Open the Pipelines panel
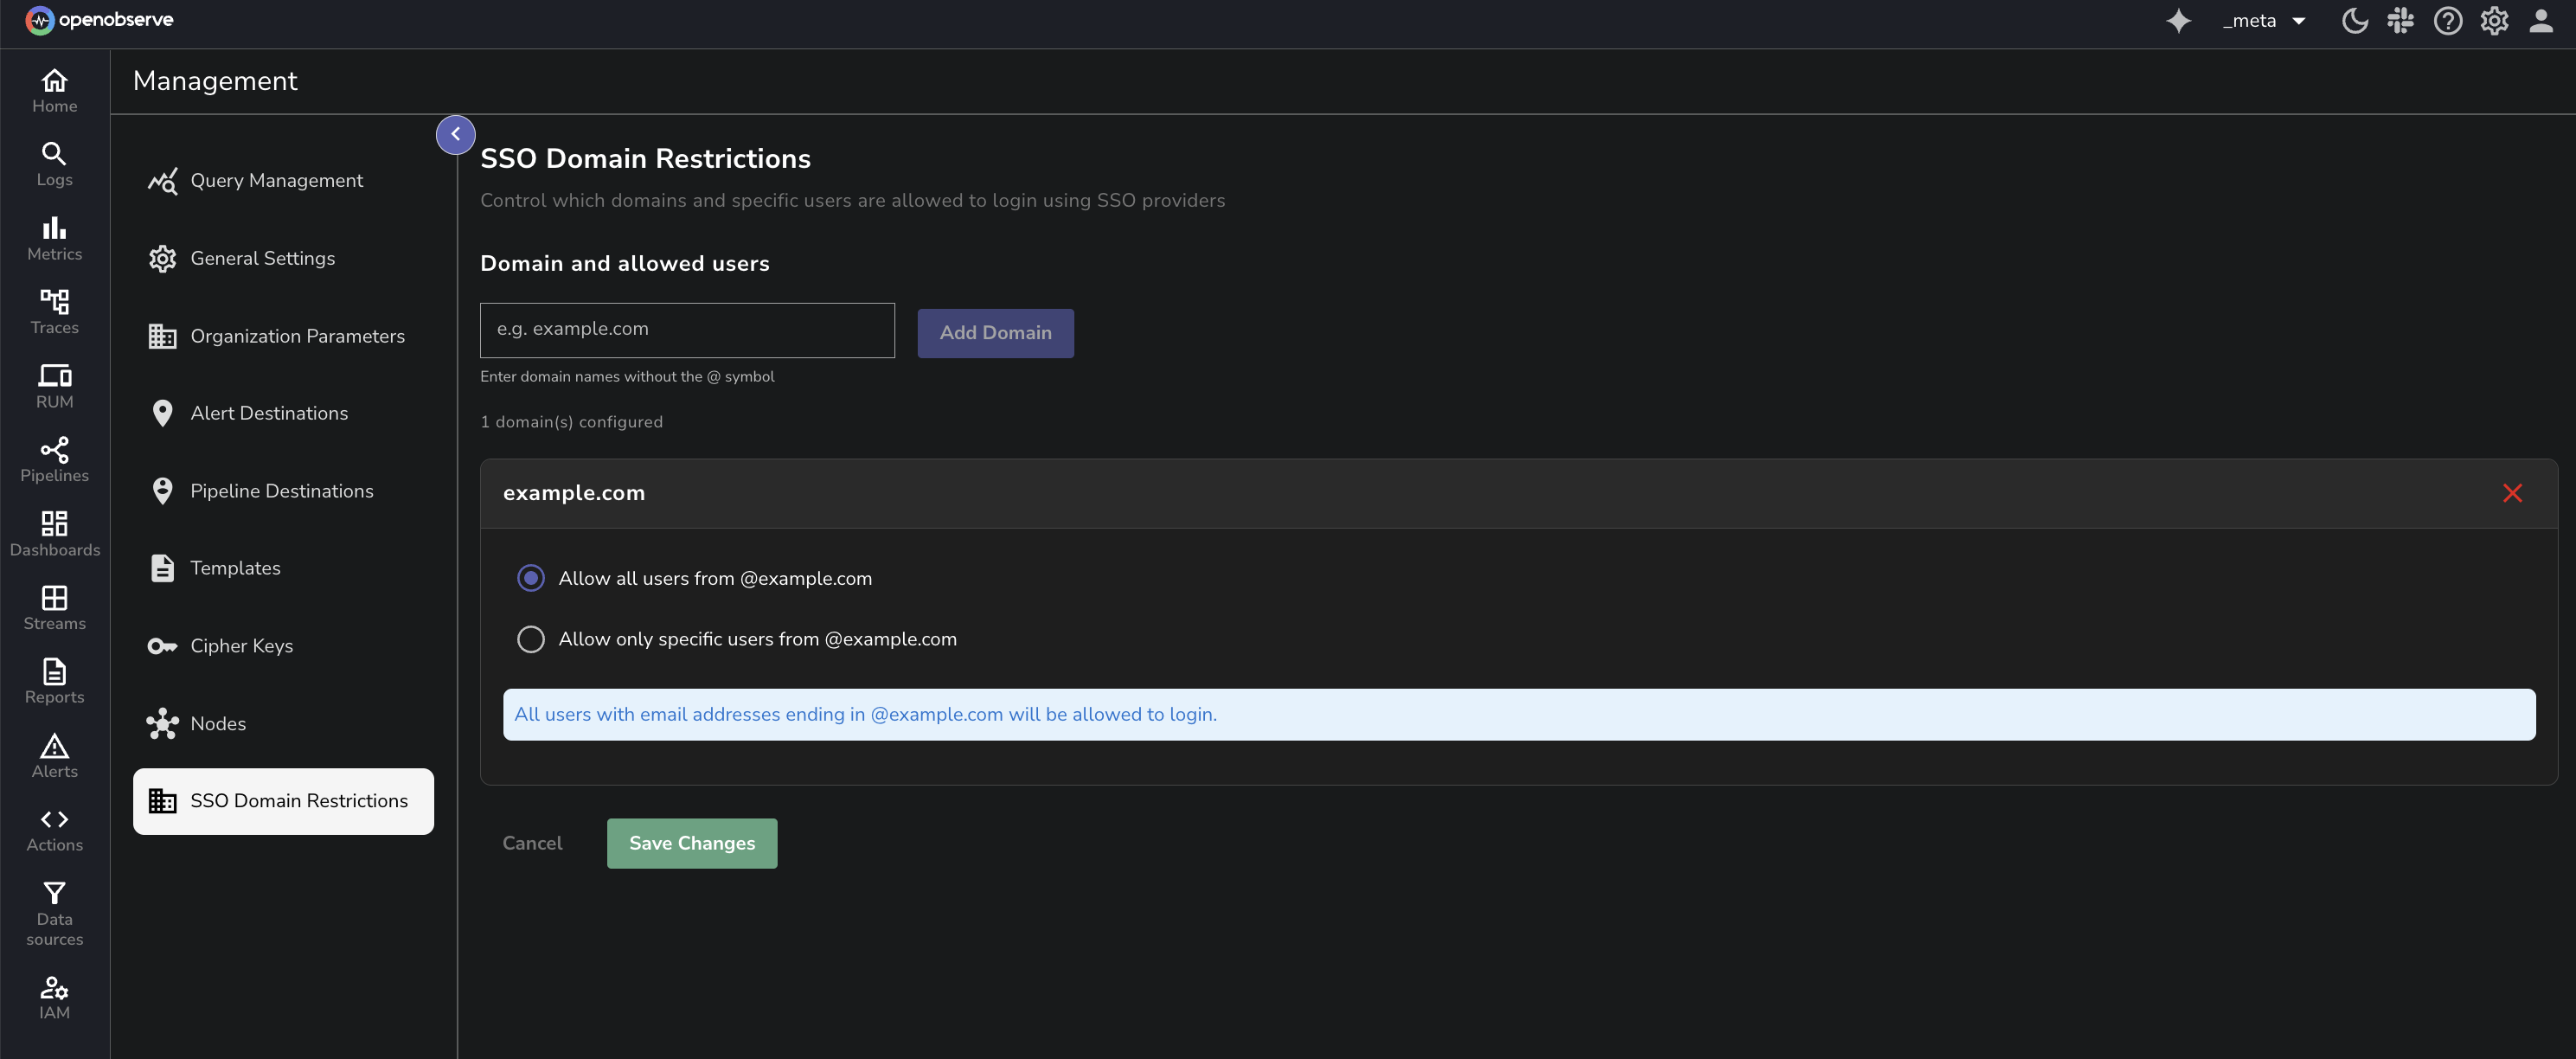This screenshot has height=1059, width=2576. click(x=54, y=459)
